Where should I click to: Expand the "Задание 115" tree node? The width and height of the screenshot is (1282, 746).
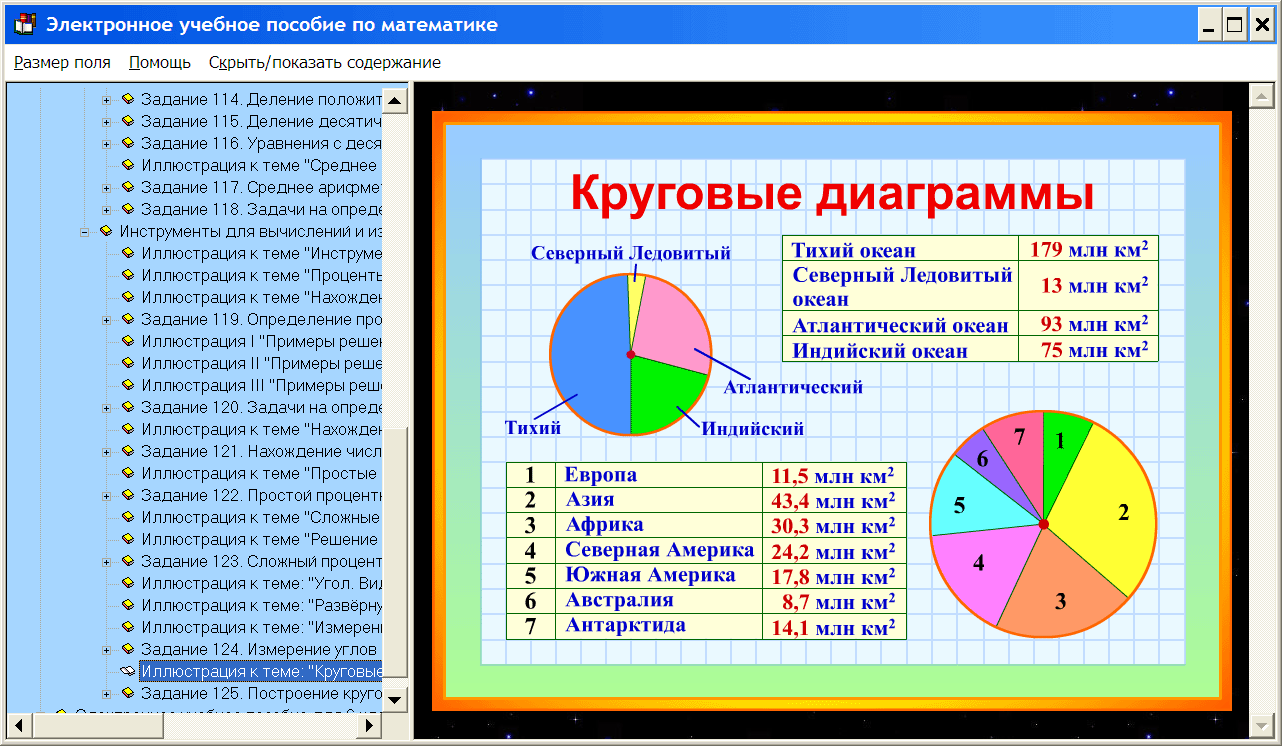(106, 120)
